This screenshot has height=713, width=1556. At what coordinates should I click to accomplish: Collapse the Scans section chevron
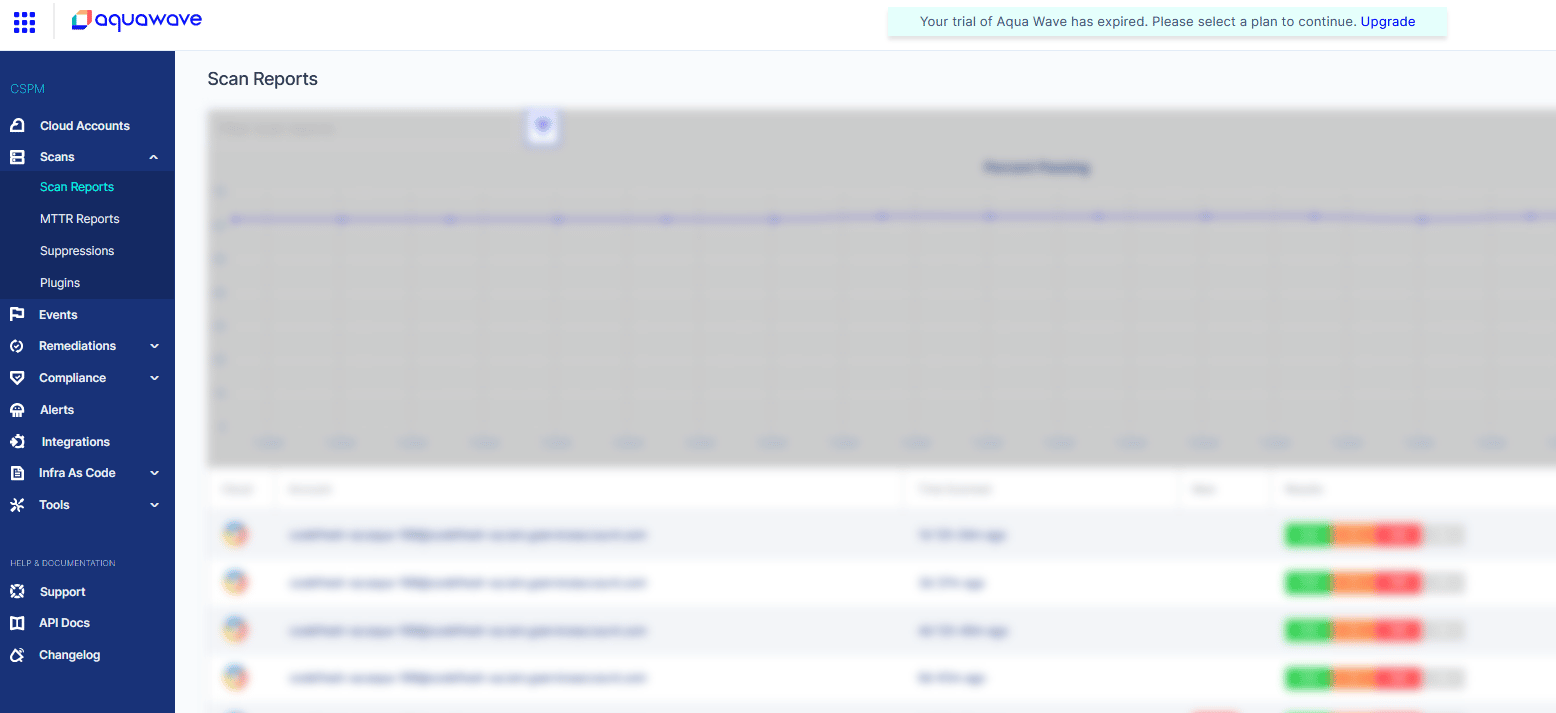pos(154,157)
